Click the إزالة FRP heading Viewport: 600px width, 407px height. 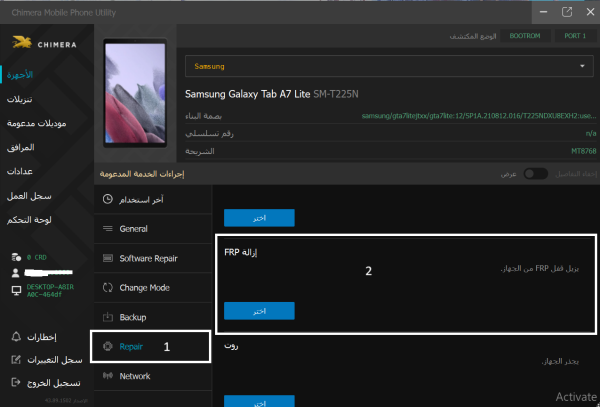click(241, 252)
